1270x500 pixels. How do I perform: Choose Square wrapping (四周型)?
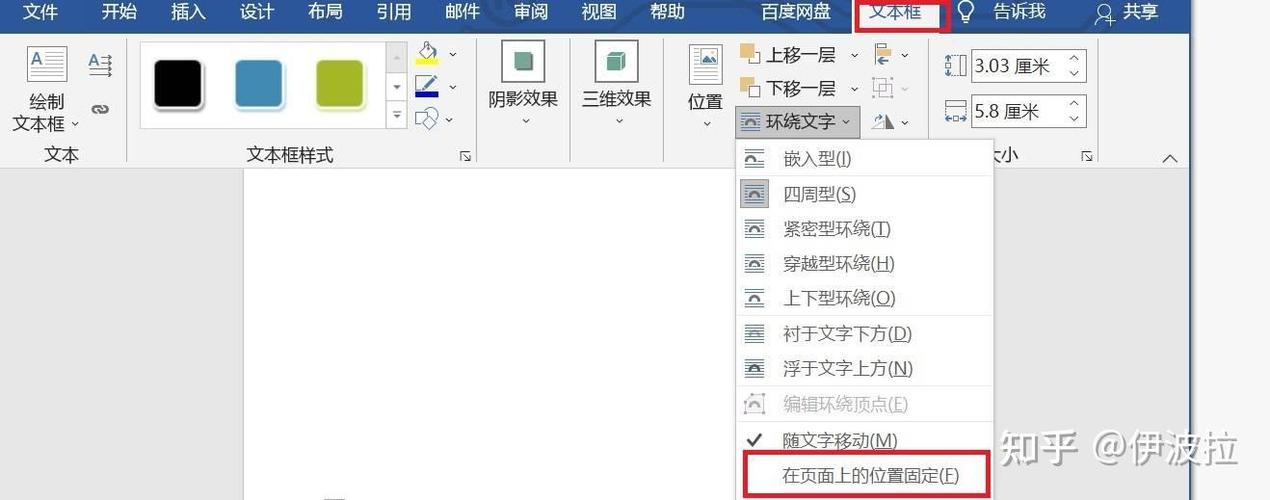point(865,194)
